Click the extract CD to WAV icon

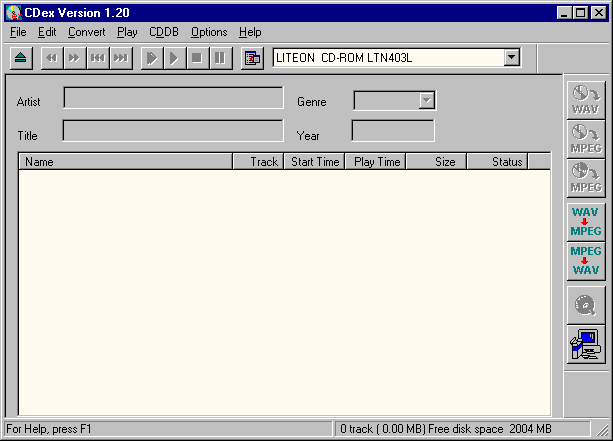(585, 99)
